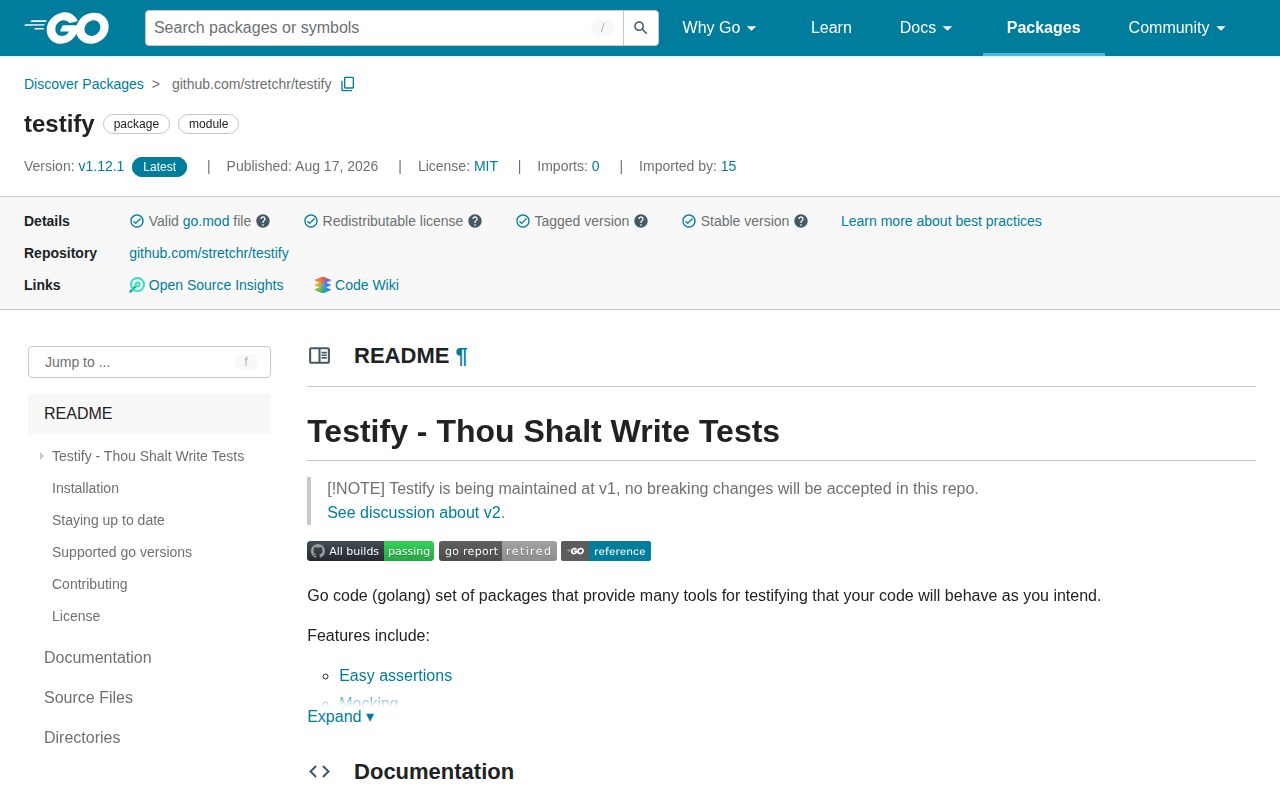Screen dimensions: 1280x800
Task: Click the Open Source Insights icon
Action: (137, 285)
